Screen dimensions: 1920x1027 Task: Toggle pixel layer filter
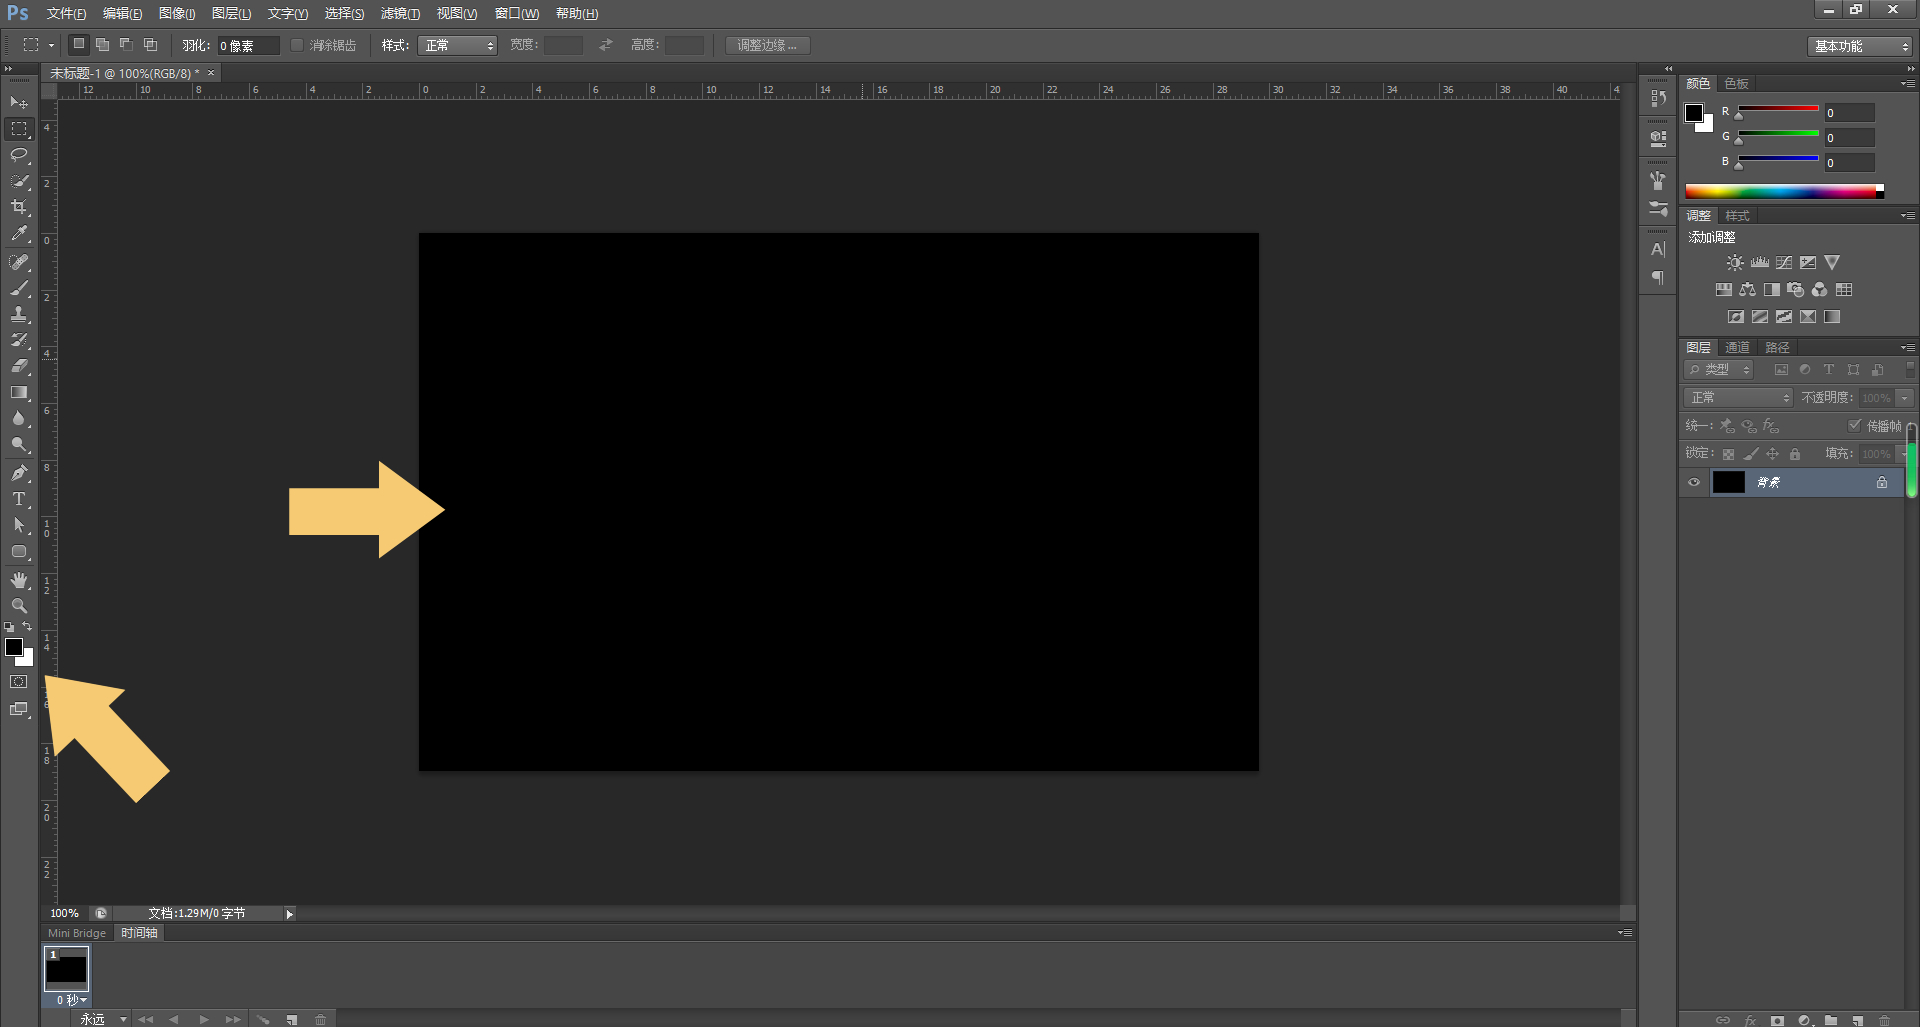tap(1781, 370)
